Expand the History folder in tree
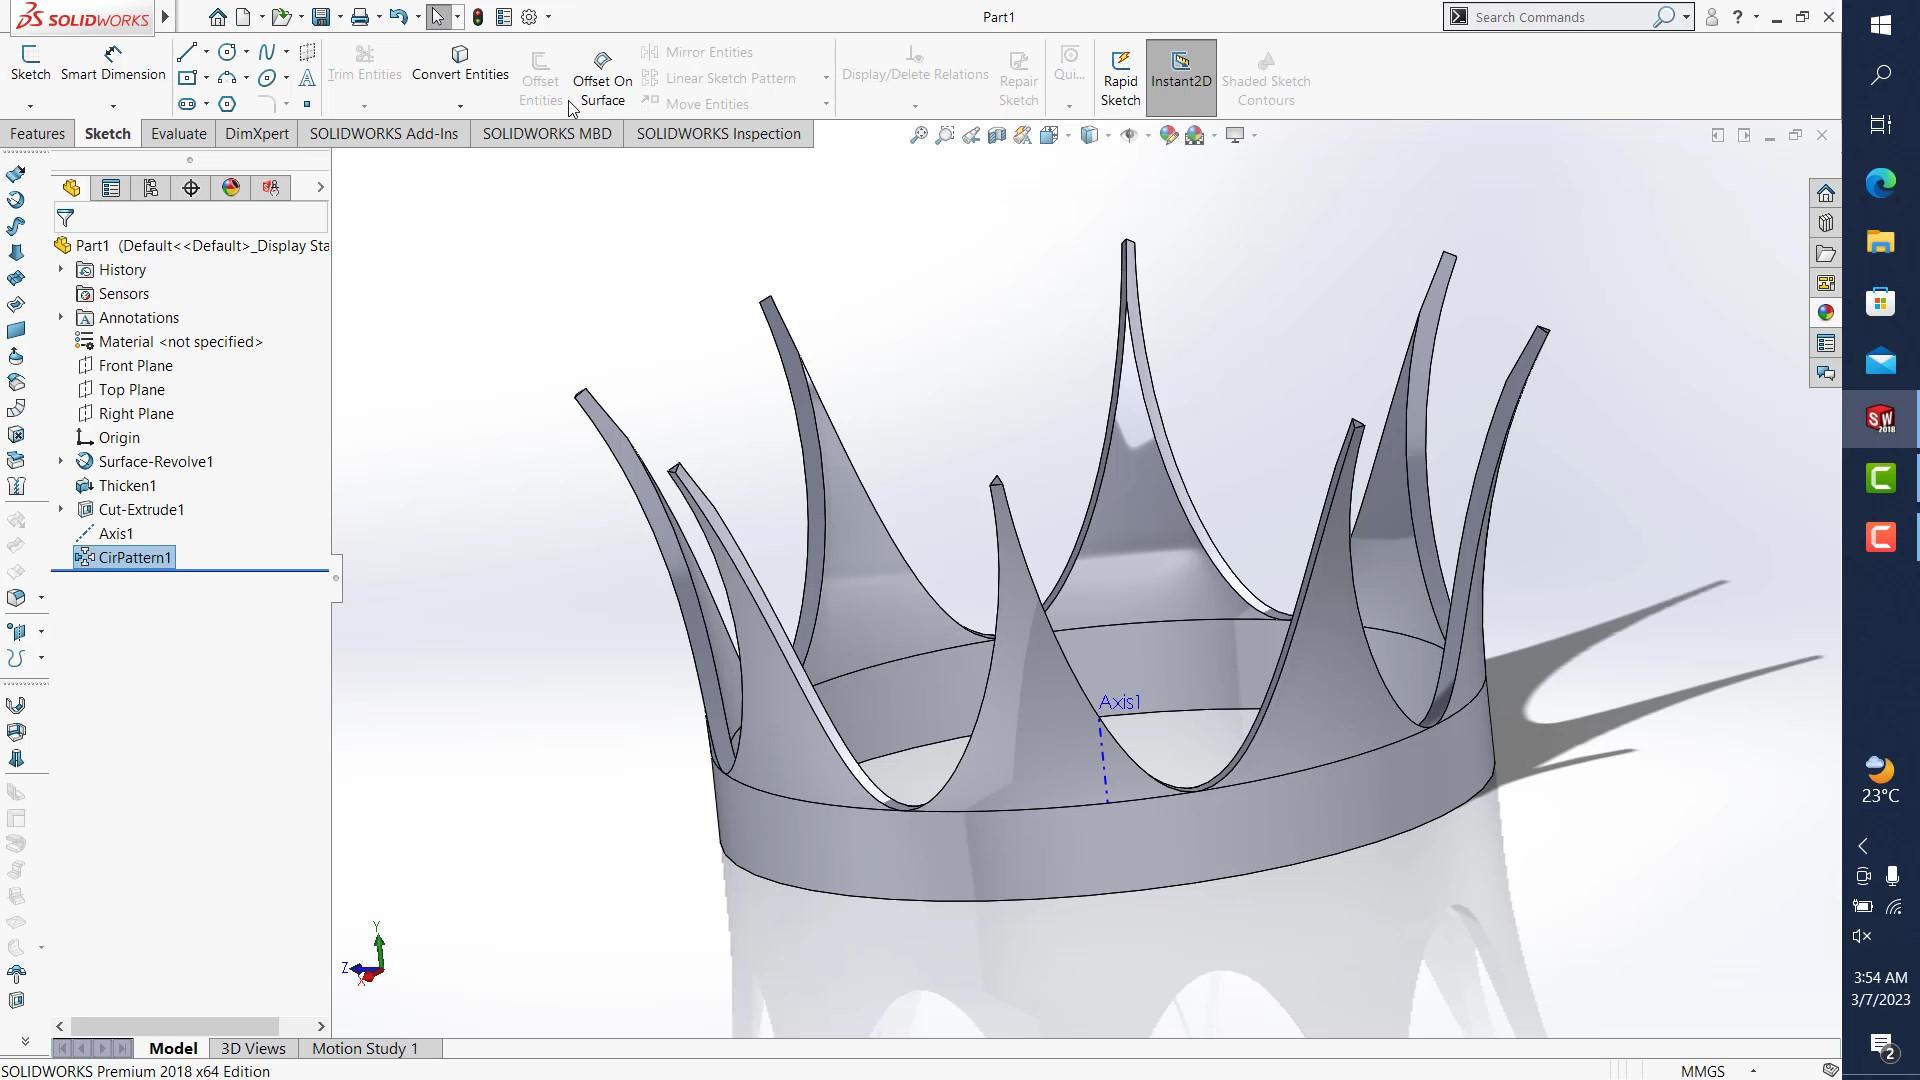 (x=61, y=270)
